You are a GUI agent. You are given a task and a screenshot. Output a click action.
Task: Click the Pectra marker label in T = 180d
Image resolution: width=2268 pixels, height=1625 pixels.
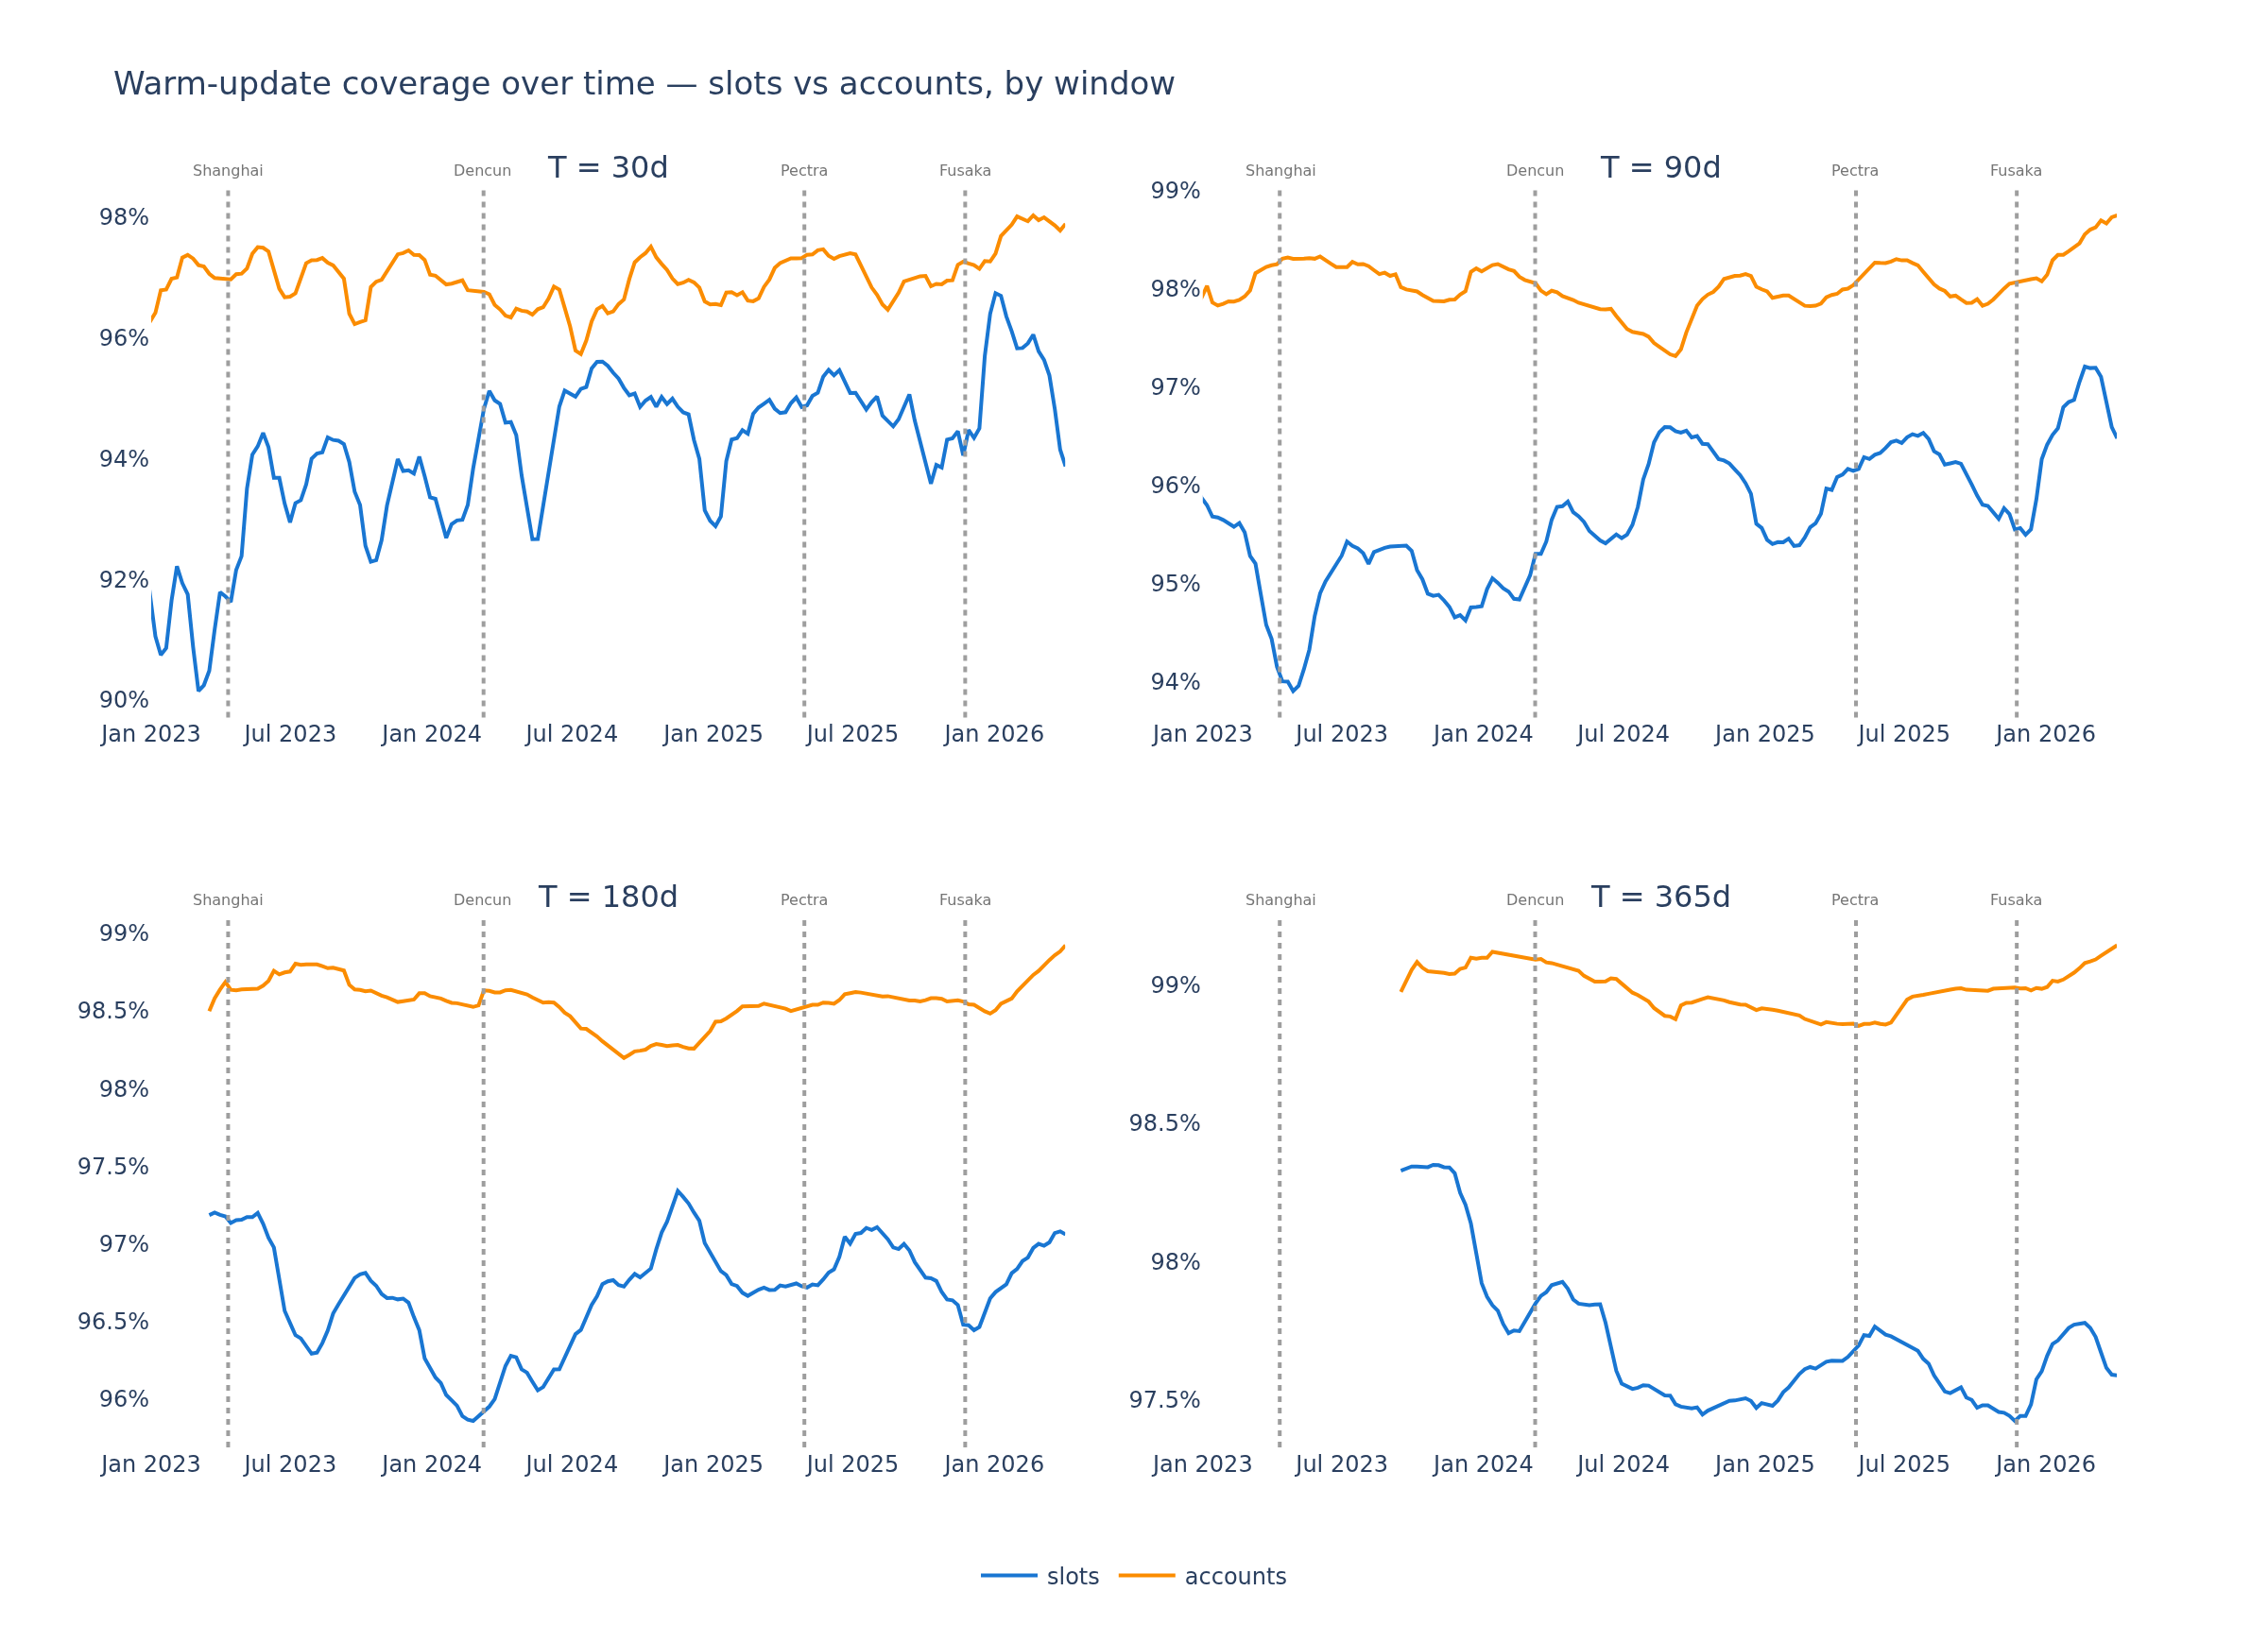coord(804,900)
